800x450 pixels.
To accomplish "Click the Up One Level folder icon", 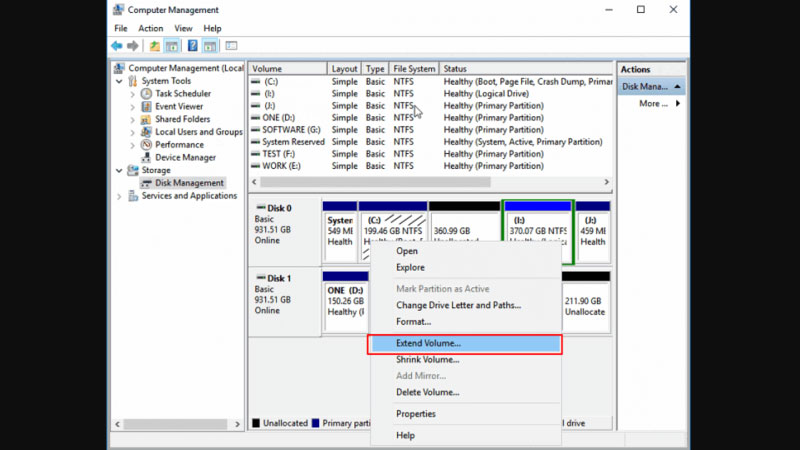I will [x=155, y=46].
